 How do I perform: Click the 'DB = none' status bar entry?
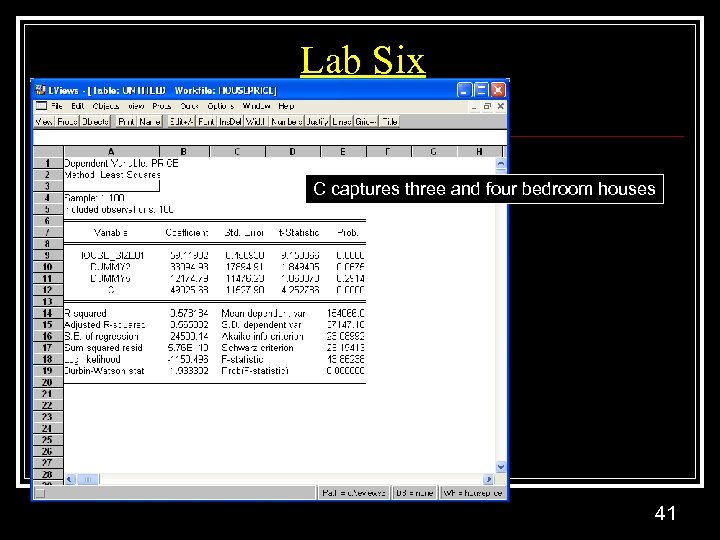point(415,493)
